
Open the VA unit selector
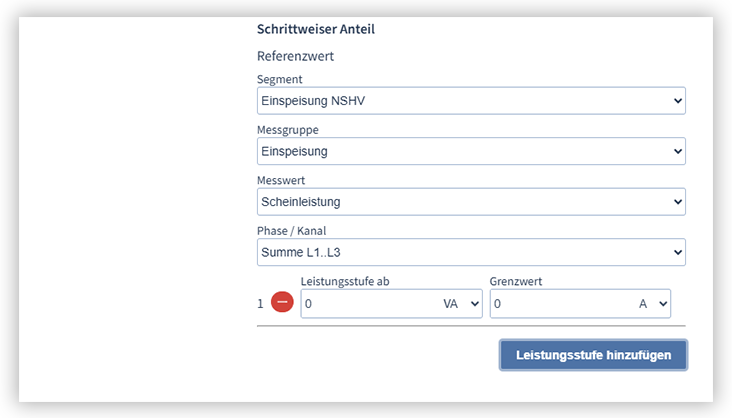461,304
